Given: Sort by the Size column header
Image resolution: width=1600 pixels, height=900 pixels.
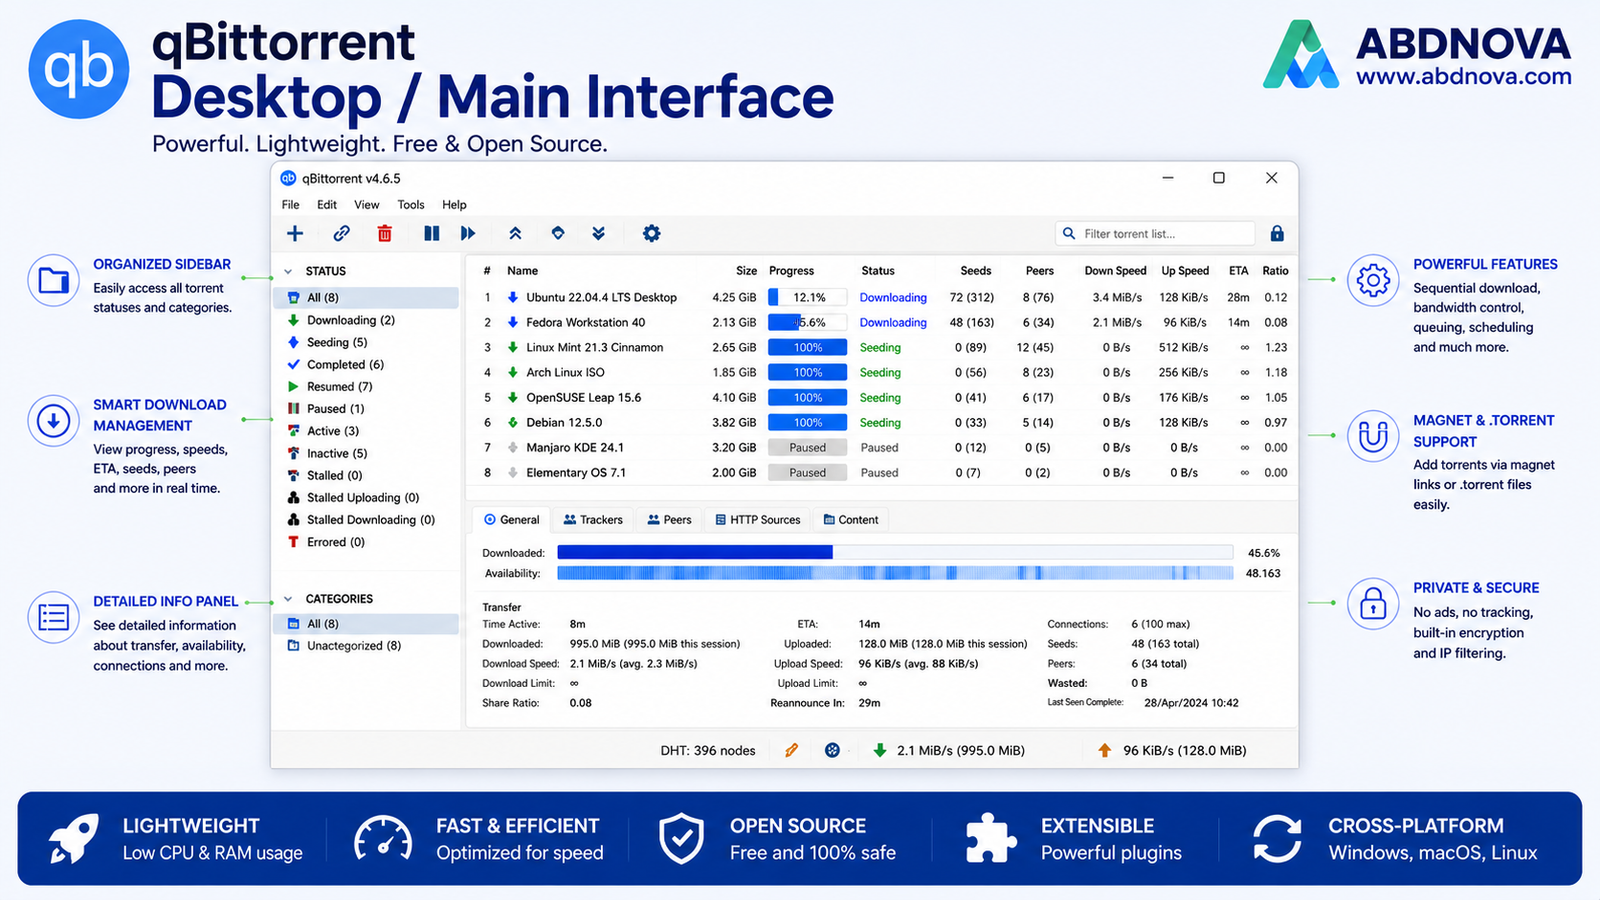Looking at the screenshot, I should [x=746, y=270].
